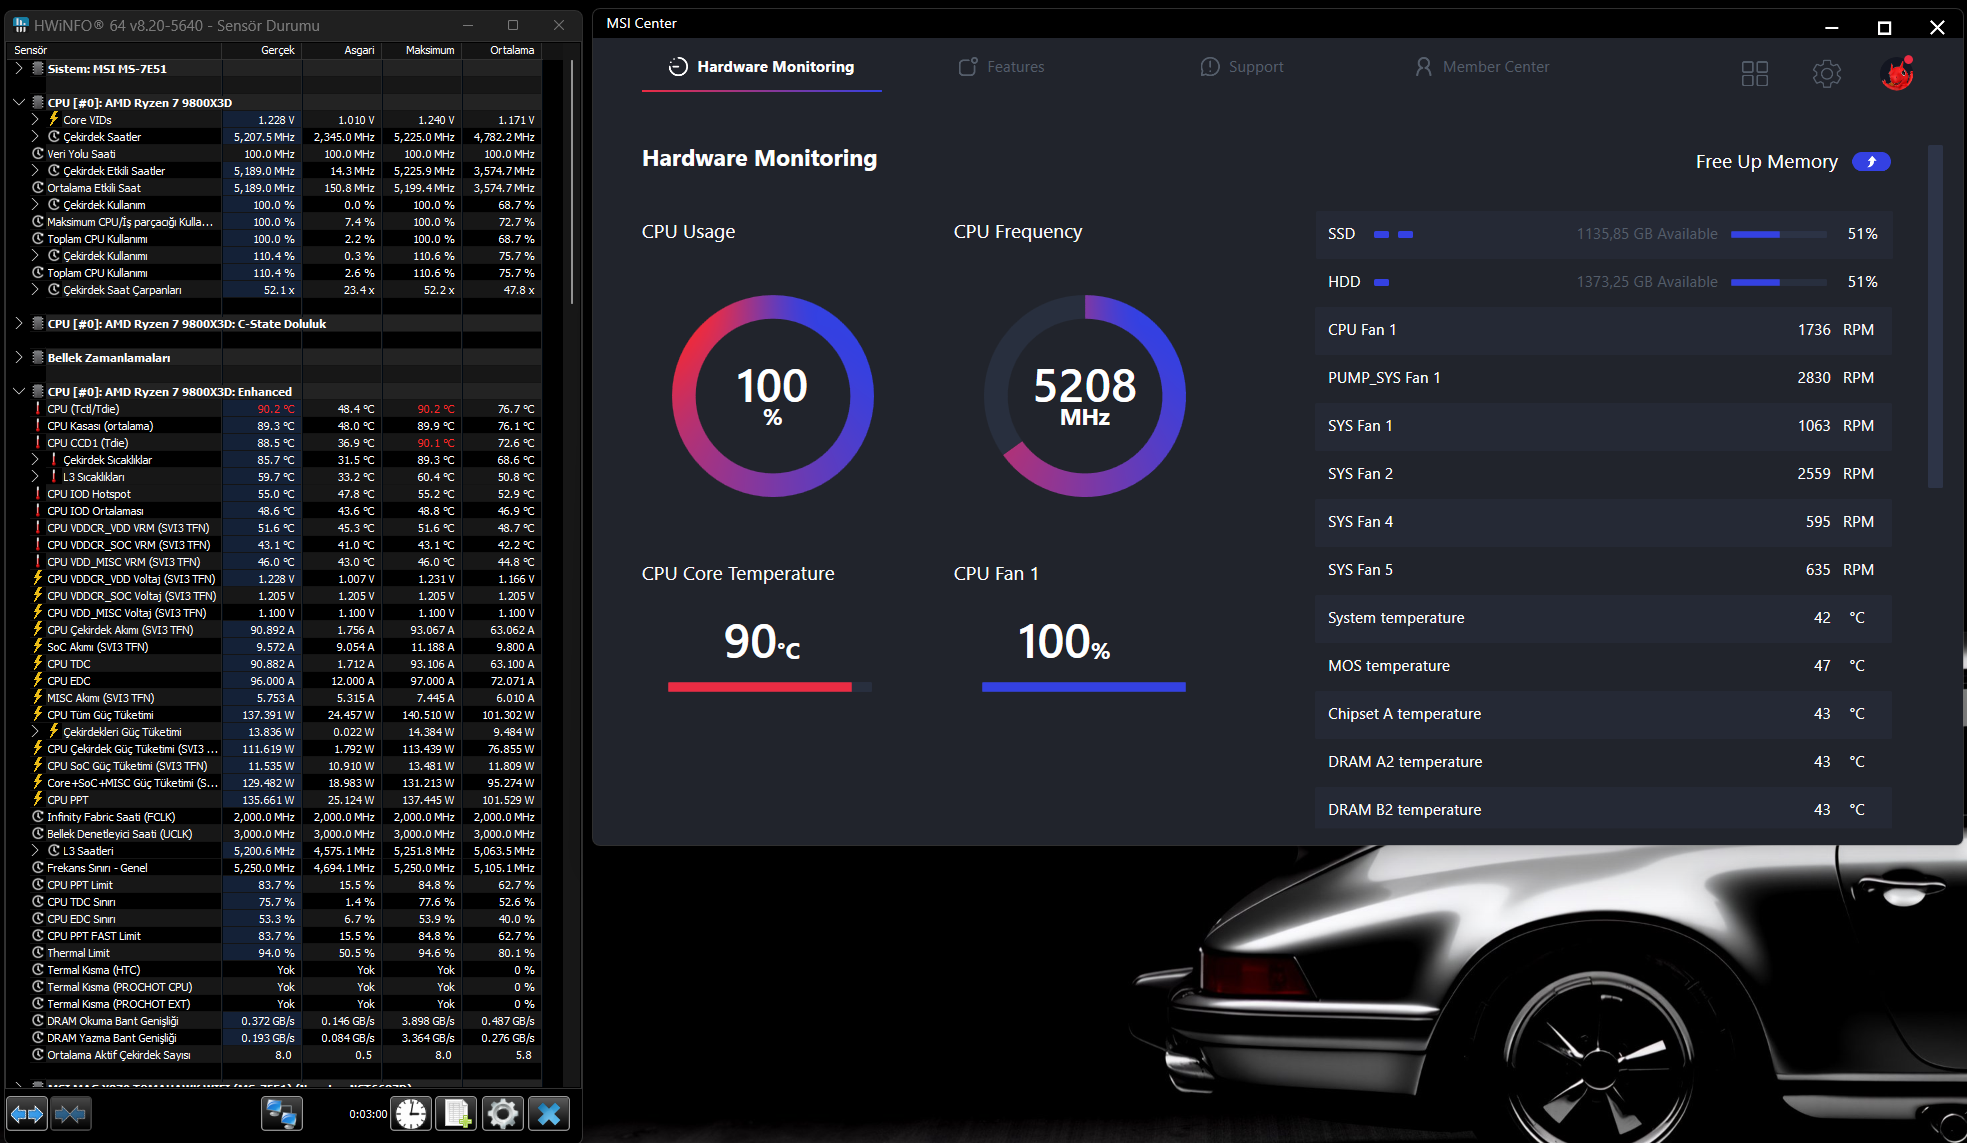Screen dimensions: 1967x1143
Task: Click the Member Center person icon
Action: 1423,67
